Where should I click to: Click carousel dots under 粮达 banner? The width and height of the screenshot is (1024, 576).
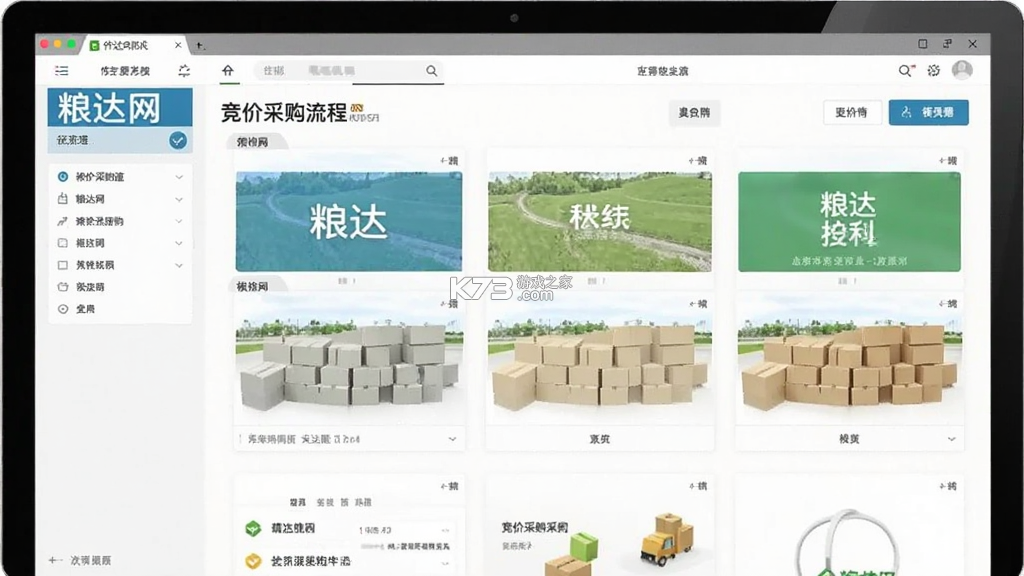coord(347,281)
